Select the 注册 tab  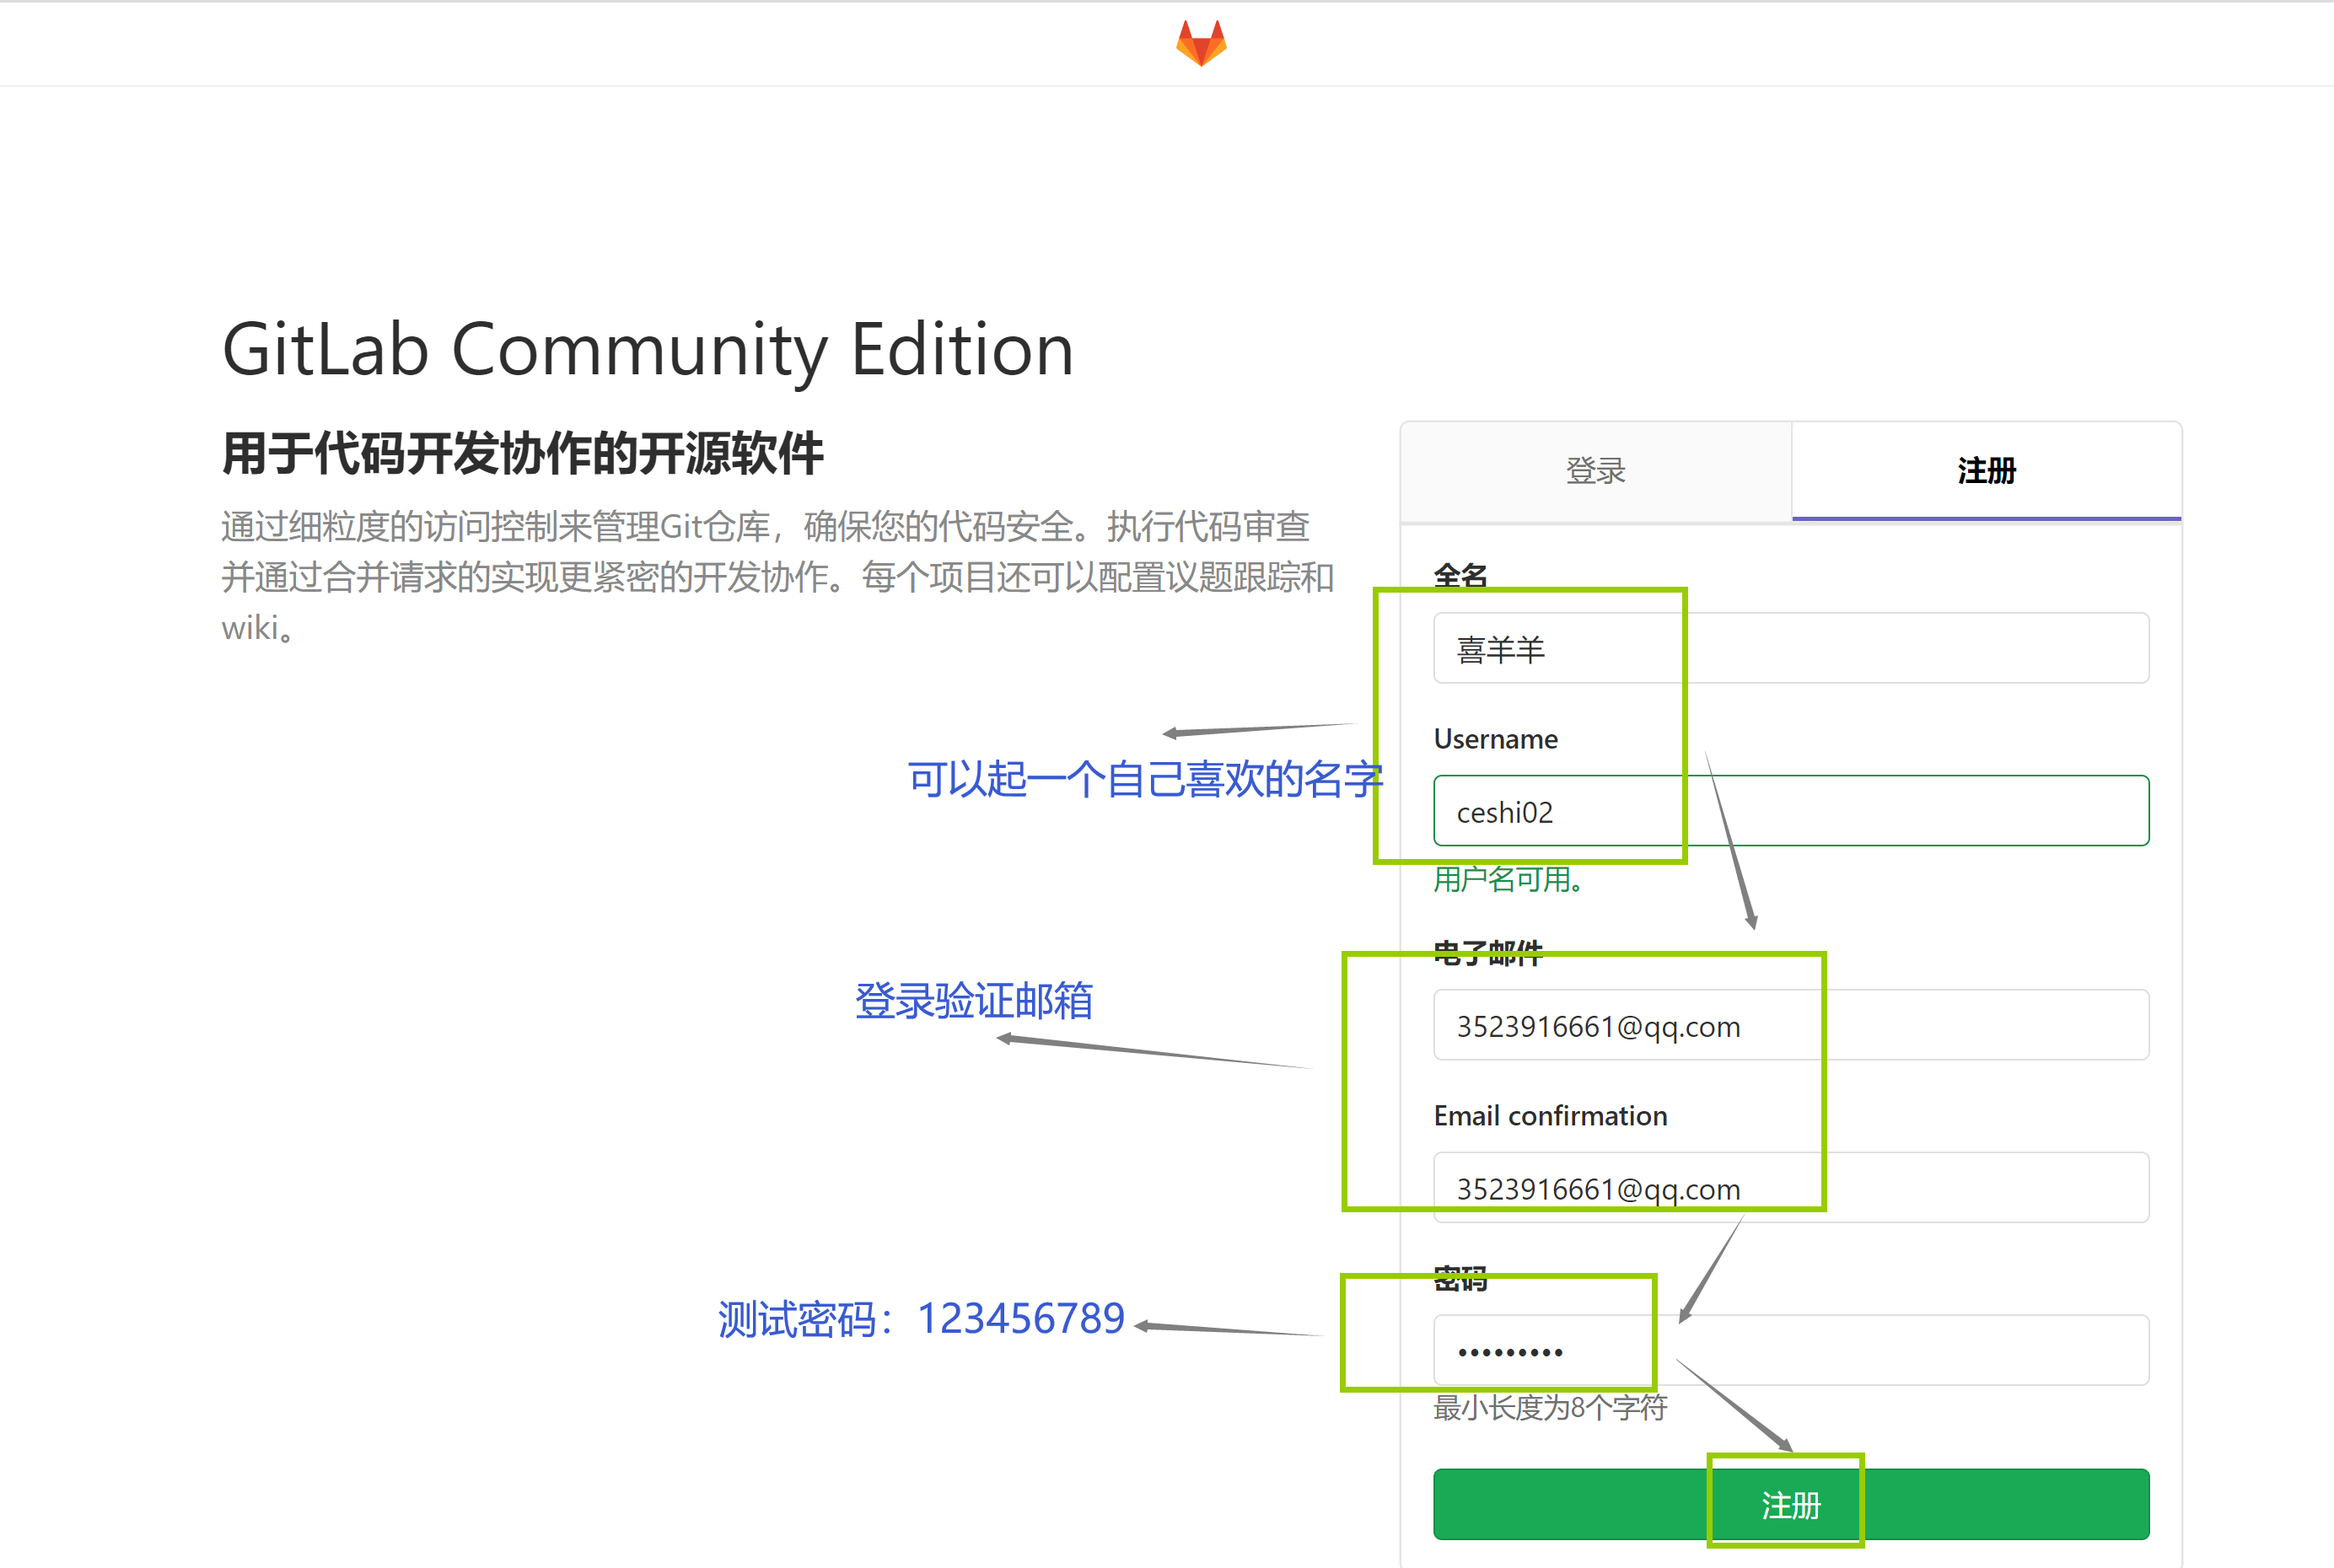[1986, 471]
